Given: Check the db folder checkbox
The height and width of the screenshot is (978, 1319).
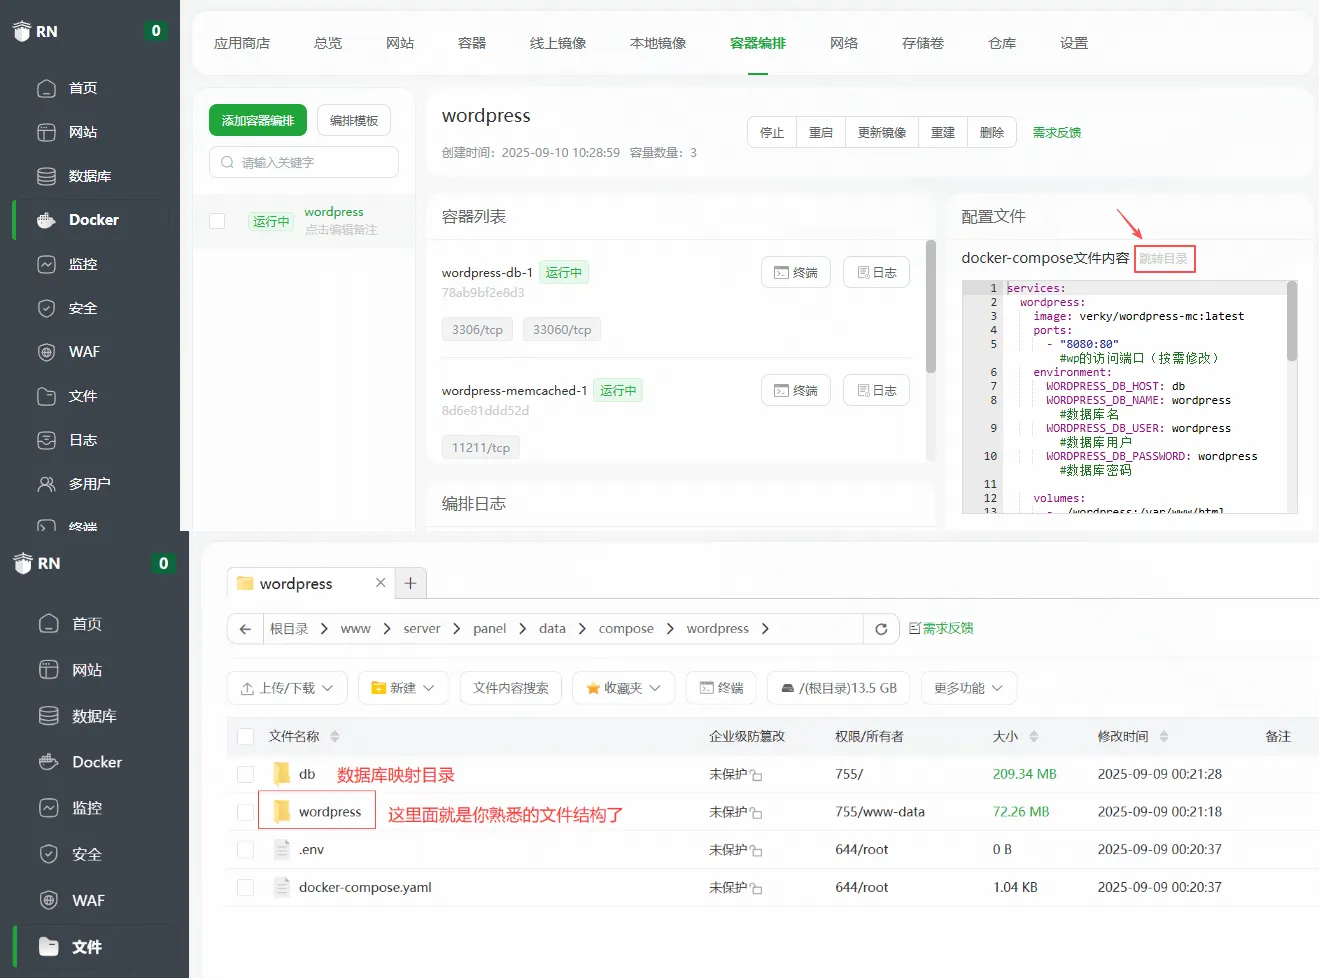Looking at the screenshot, I should (245, 774).
